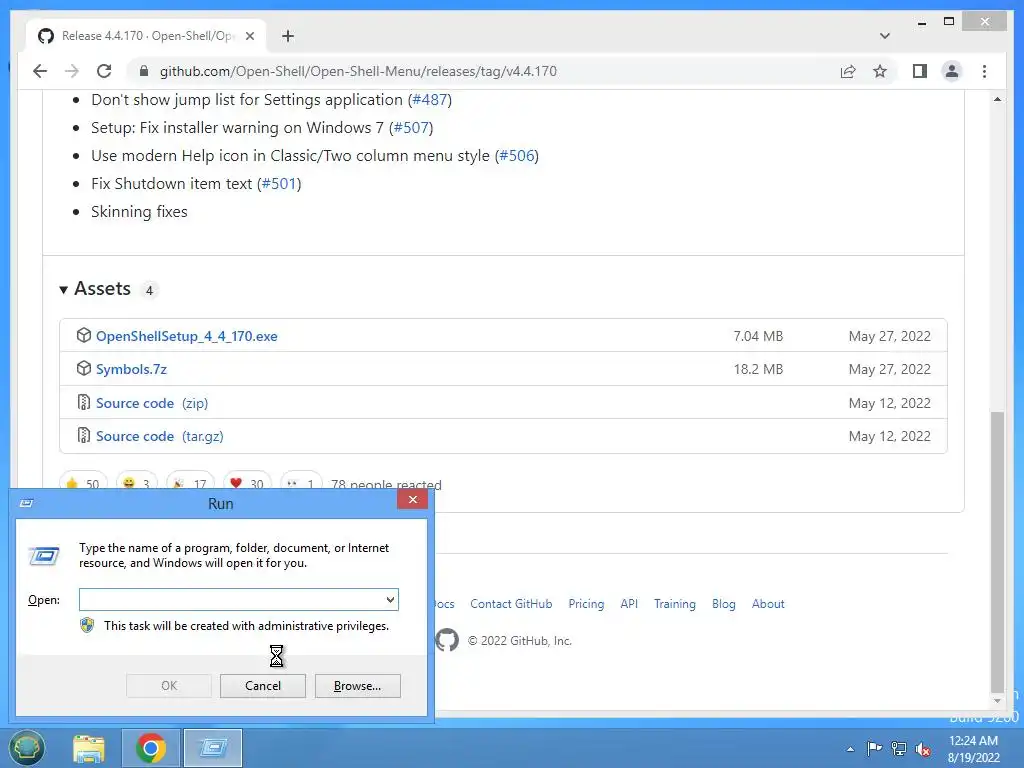Open issue link #507
The width and height of the screenshot is (1024, 768).
tap(411, 128)
